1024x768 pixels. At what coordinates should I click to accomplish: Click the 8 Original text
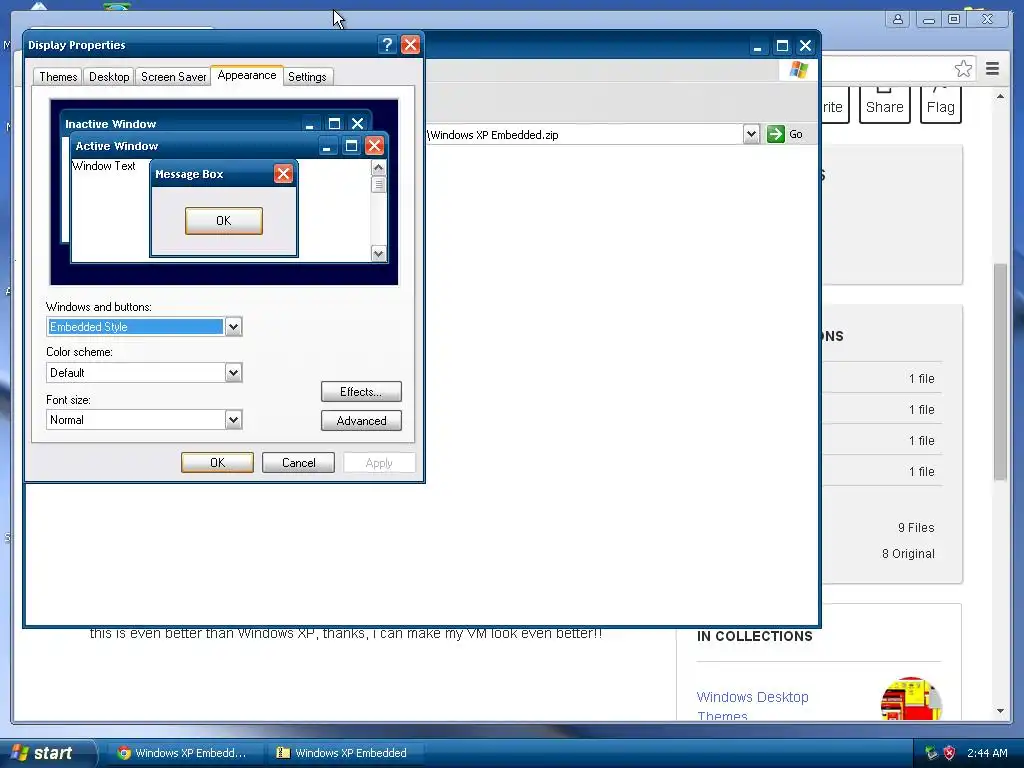click(x=908, y=554)
